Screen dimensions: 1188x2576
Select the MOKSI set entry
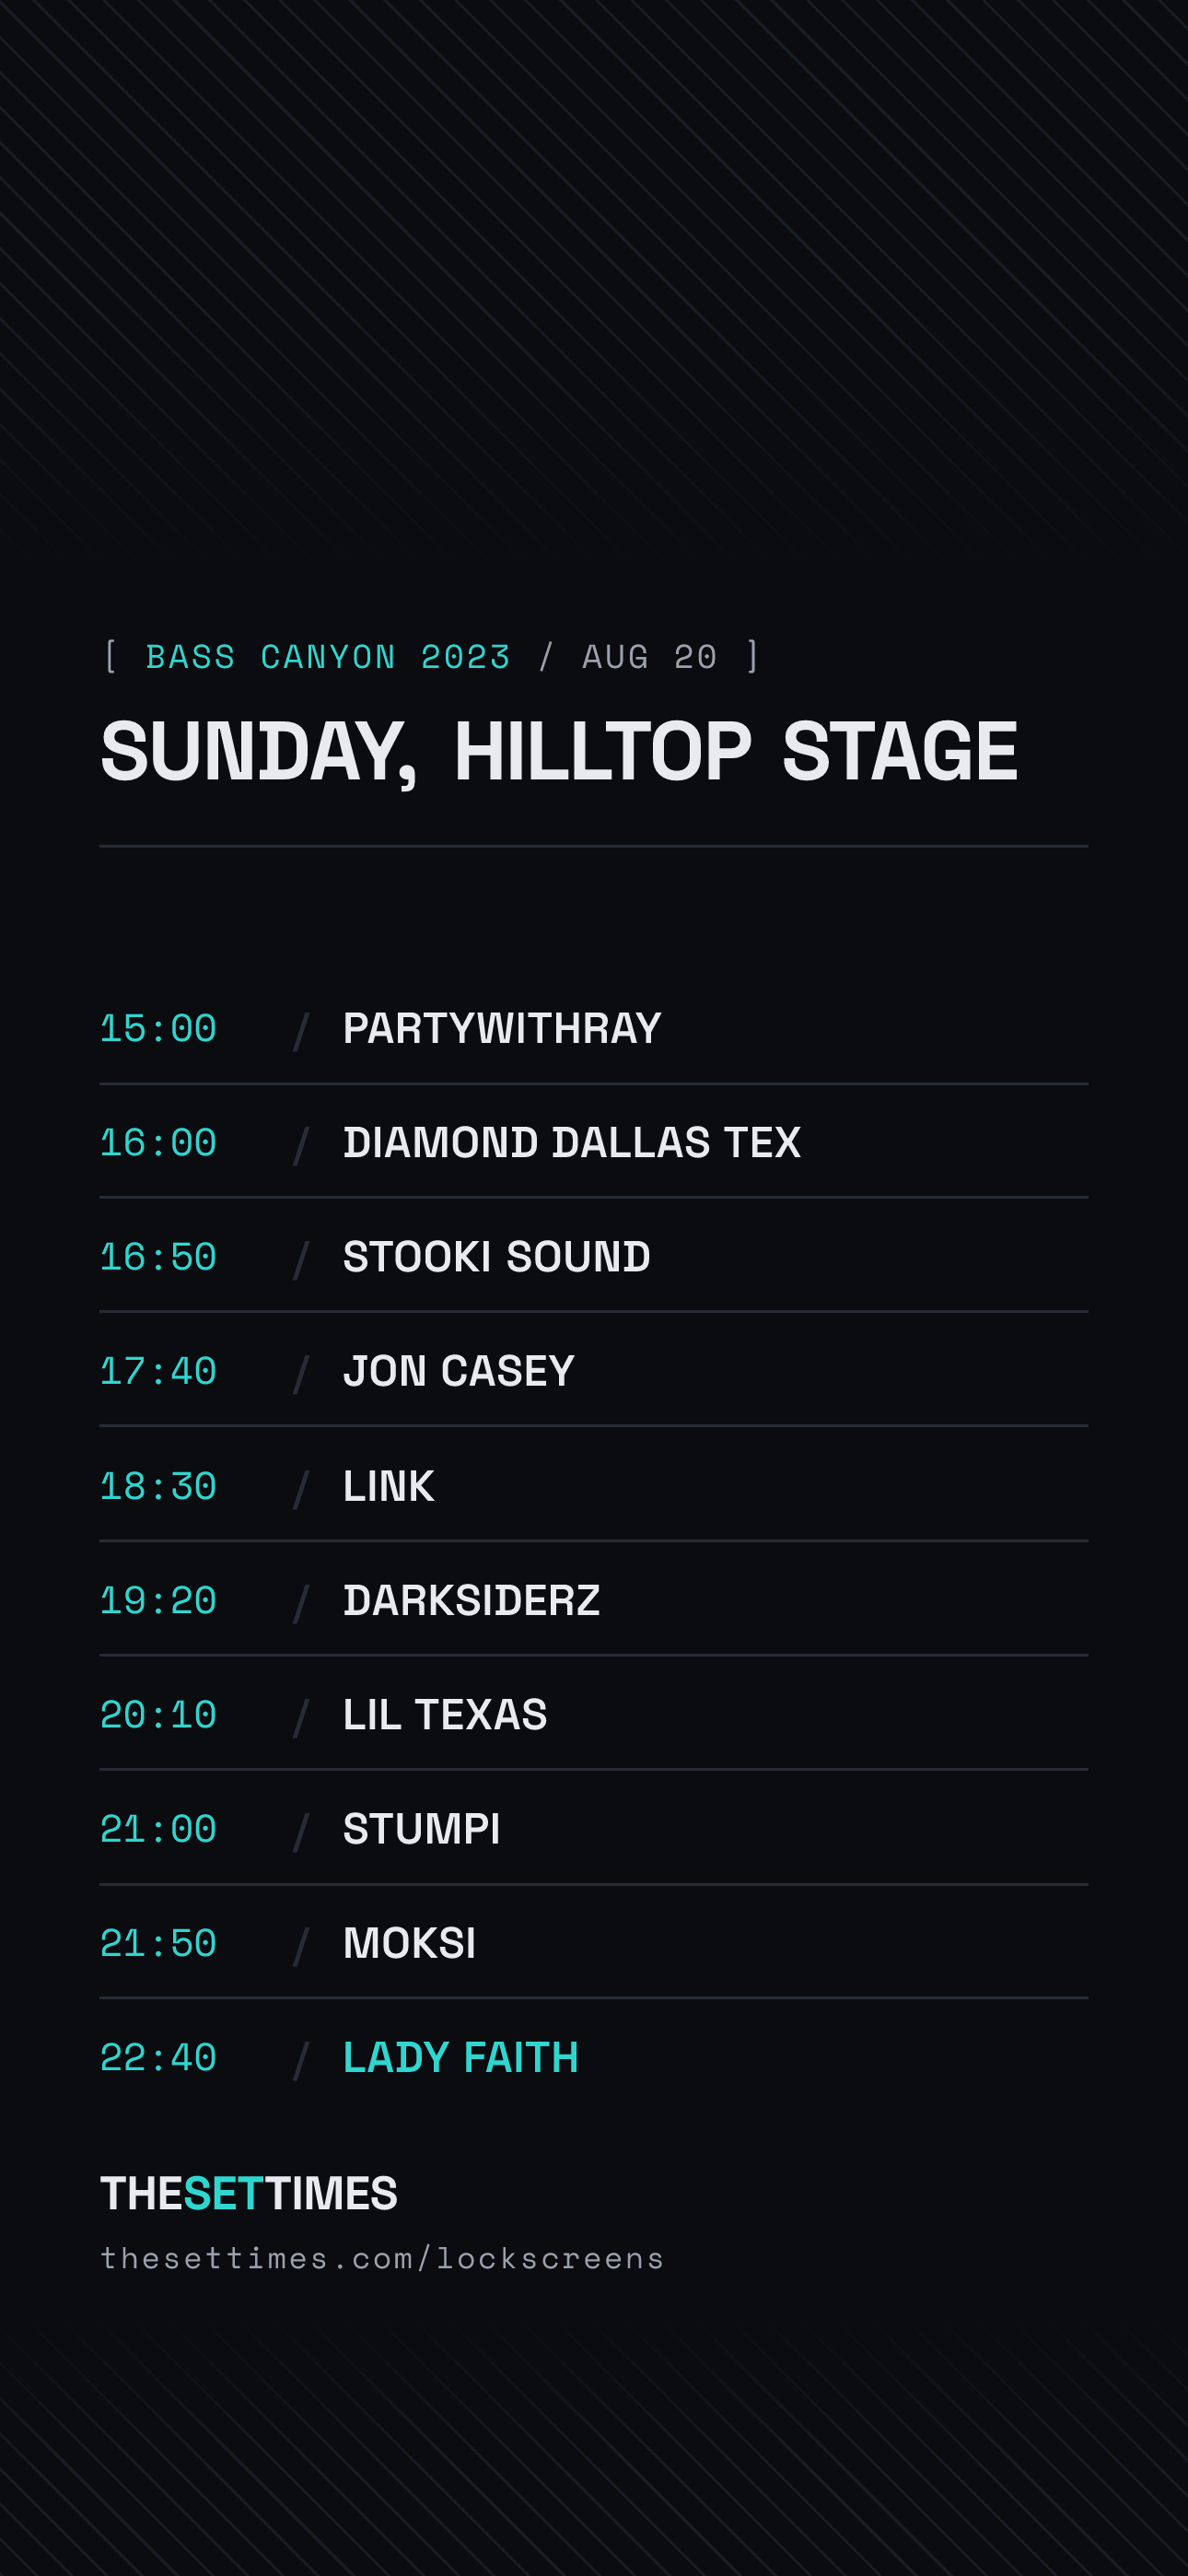[x=594, y=1942]
